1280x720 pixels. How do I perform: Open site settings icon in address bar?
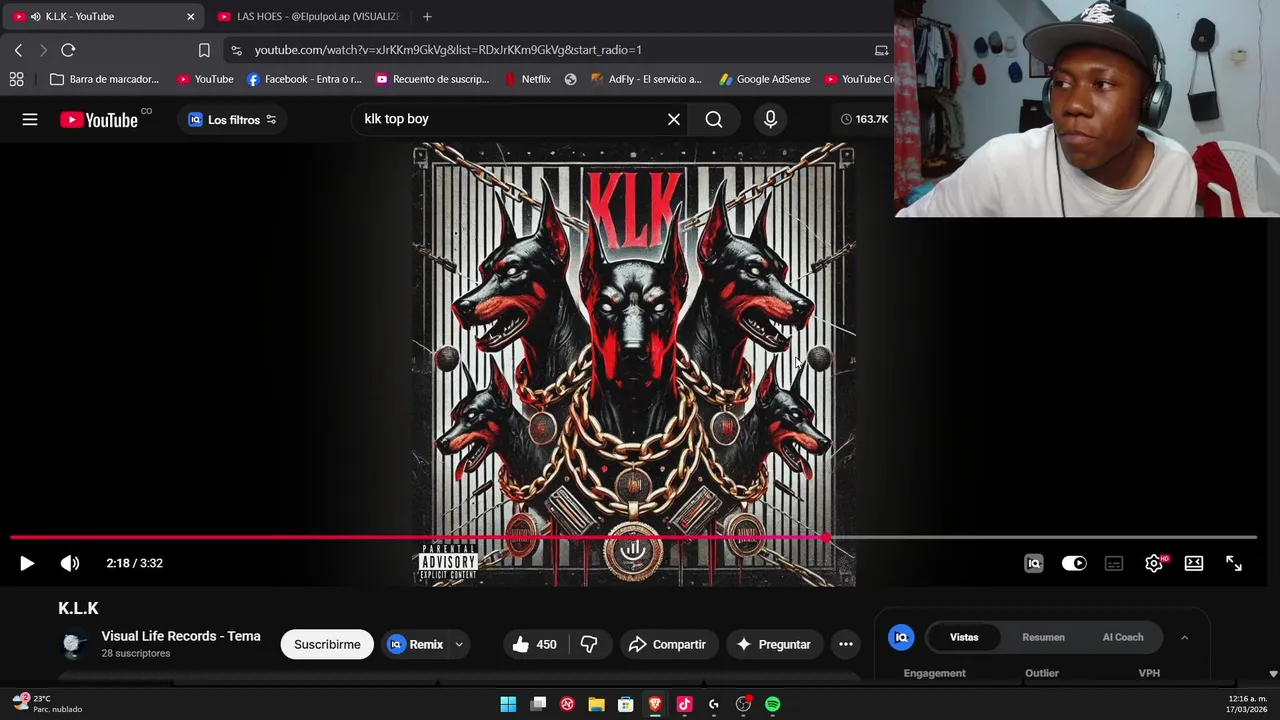click(236, 50)
